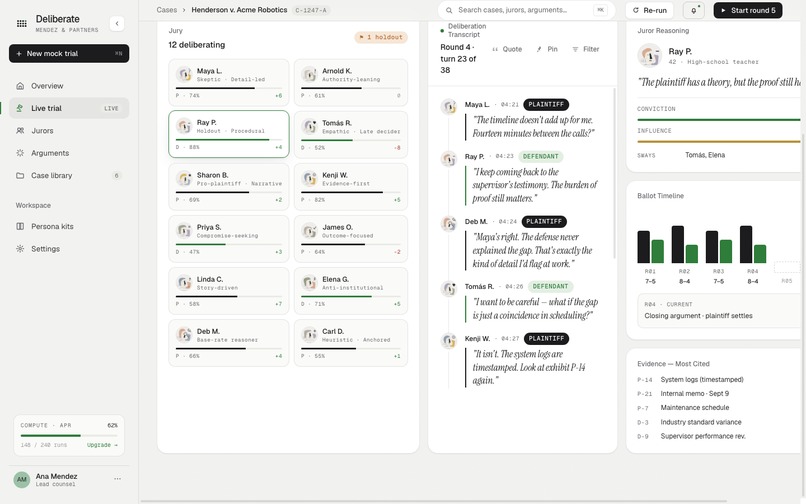
Task: Click the Upgrade link in compute card
Action: 102,445
